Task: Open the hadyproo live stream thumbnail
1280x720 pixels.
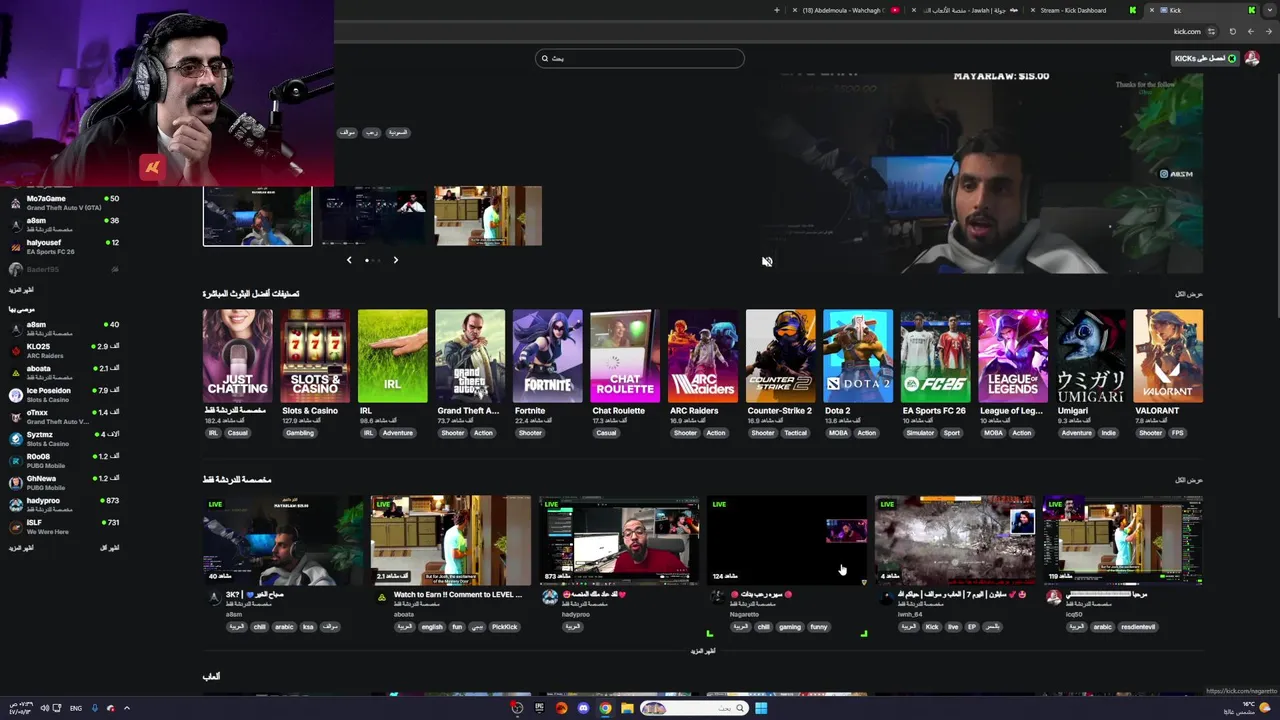Action: tap(619, 541)
